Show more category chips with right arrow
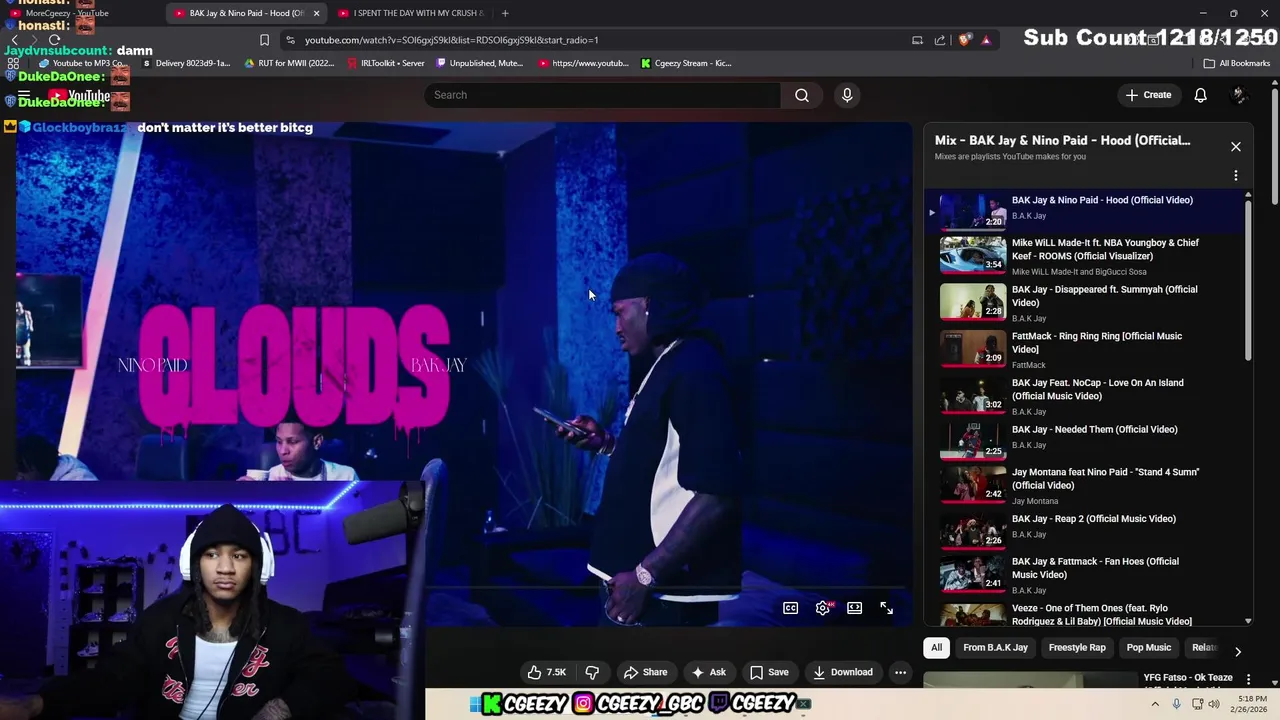The width and height of the screenshot is (1280, 720). click(1238, 651)
